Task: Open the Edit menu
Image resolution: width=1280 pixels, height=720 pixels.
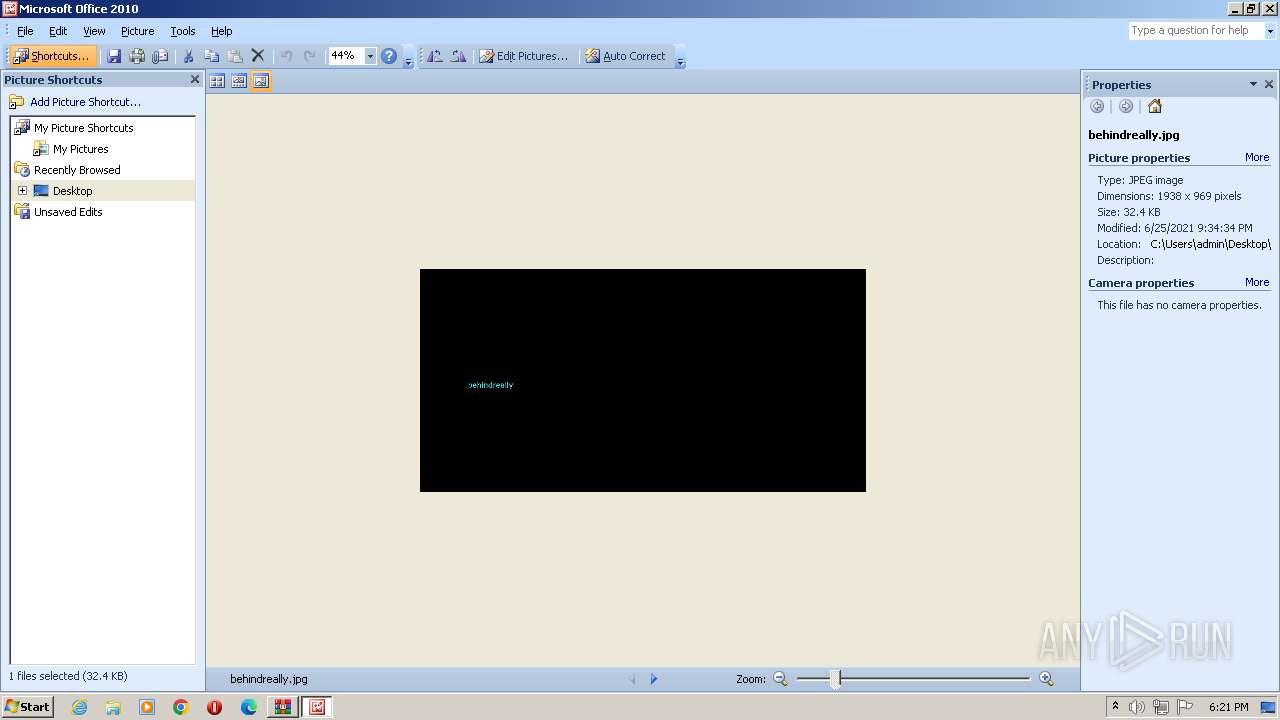Action: tap(58, 31)
